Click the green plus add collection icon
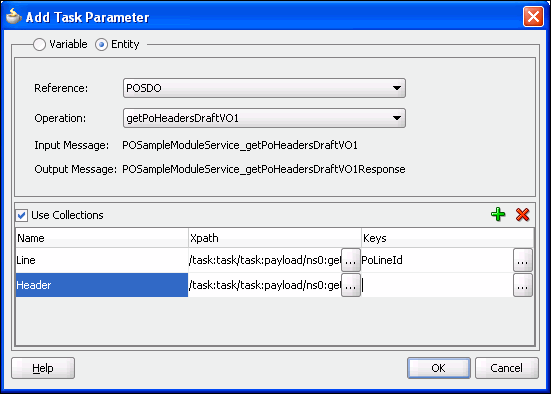This screenshot has height=394, width=551. [x=498, y=214]
